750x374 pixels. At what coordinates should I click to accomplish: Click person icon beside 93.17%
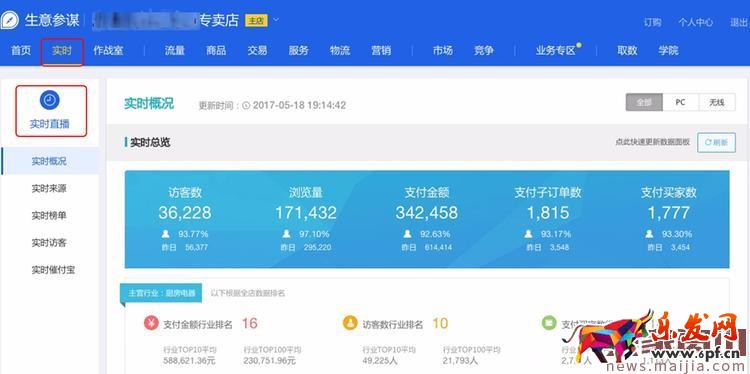pyautogui.click(x=529, y=234)
